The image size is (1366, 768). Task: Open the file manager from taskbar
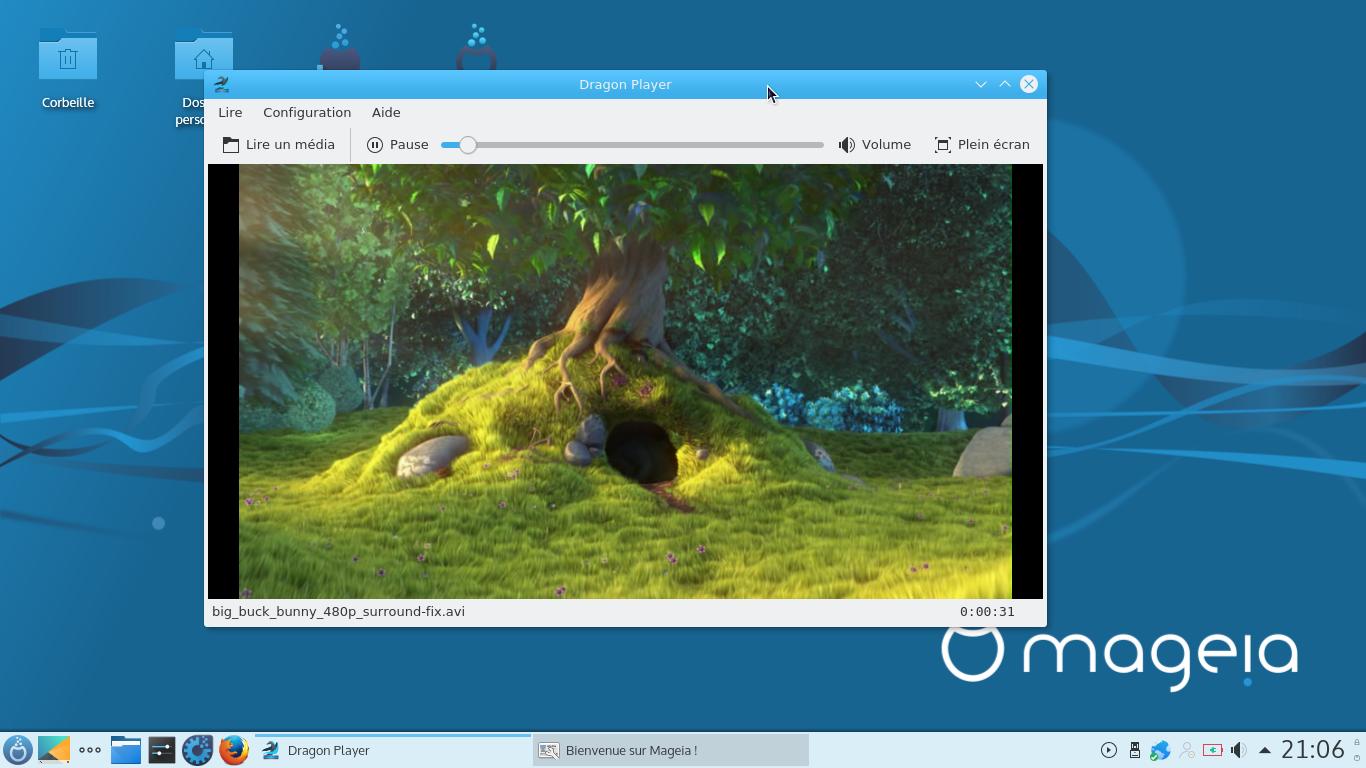126,750
